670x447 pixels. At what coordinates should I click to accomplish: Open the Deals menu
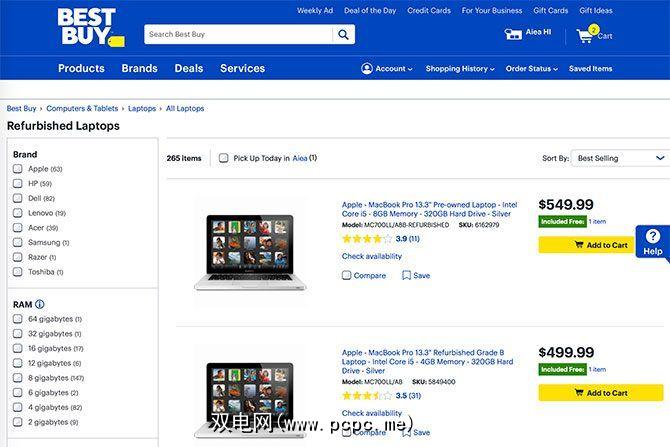point(189,69)
